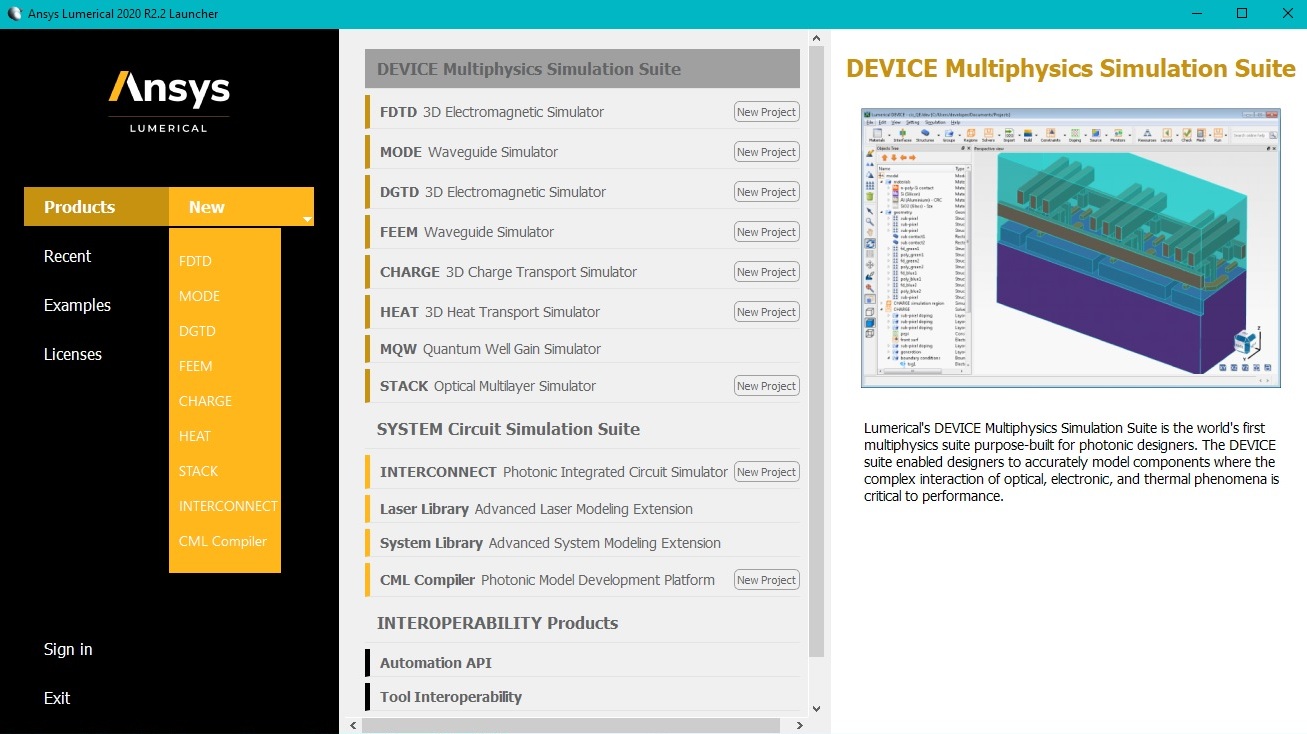The height and width of the screenshot is (734, 1307).
Task: Click New Project next to INTERCONNECT
Action: (766, 472)
